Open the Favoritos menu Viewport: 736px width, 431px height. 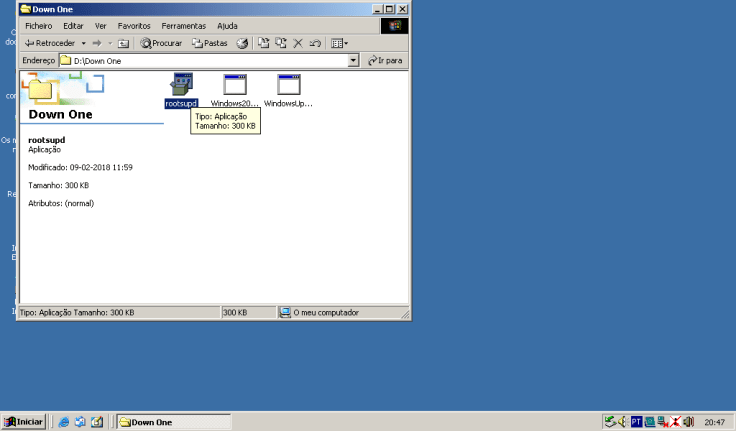click(x=134, y=25)
